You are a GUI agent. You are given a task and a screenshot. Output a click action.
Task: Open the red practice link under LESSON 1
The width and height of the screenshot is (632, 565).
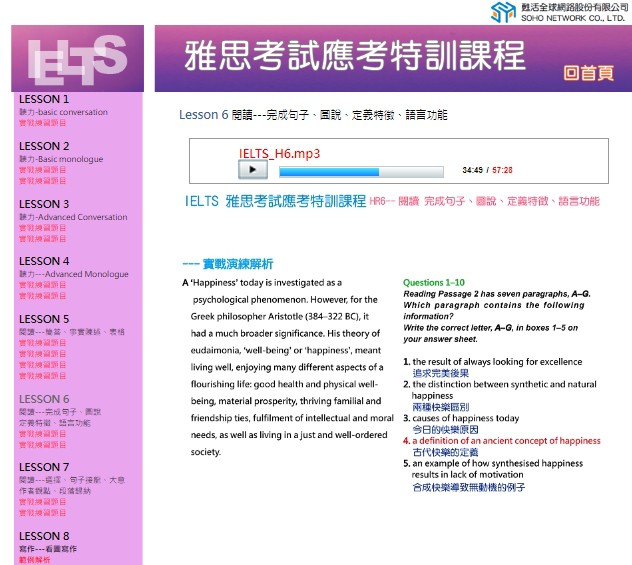[43, 123]
